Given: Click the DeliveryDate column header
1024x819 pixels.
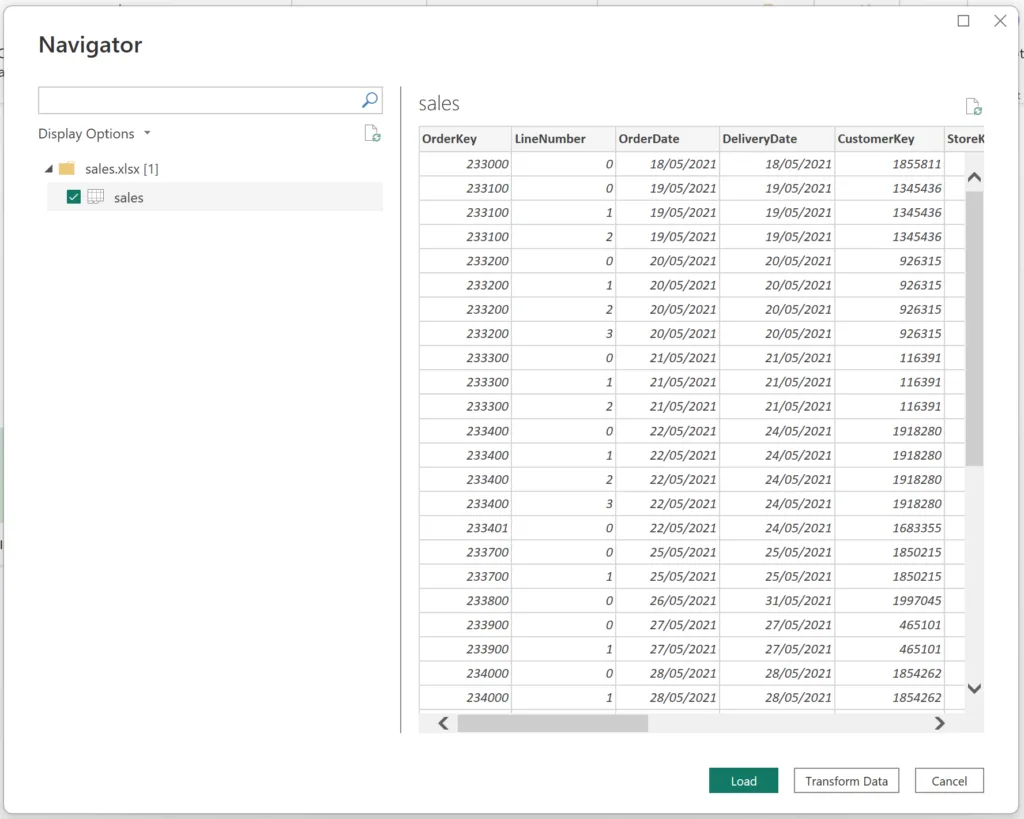Looking at the screenshot, I should click(x=776, y=138).
